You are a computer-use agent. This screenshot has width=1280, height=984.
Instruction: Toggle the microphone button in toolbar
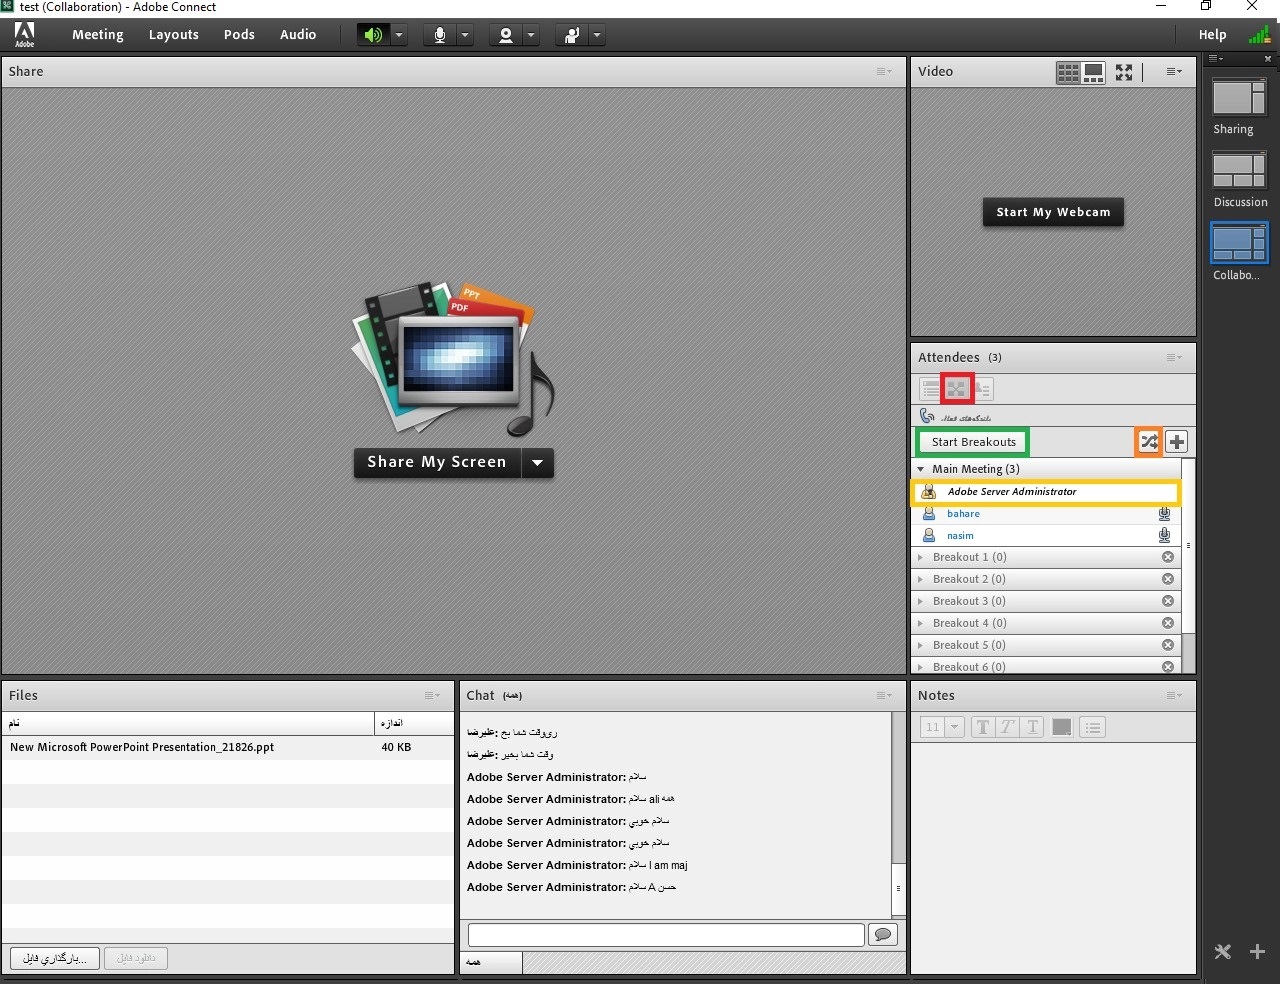tap(439, 35)
